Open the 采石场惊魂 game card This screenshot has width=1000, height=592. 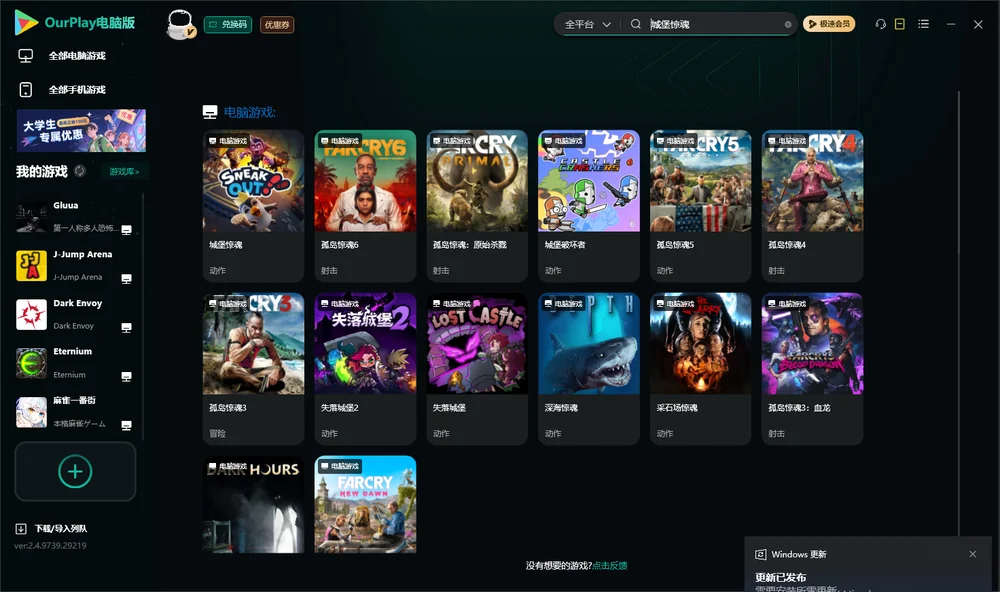(700, 369)
